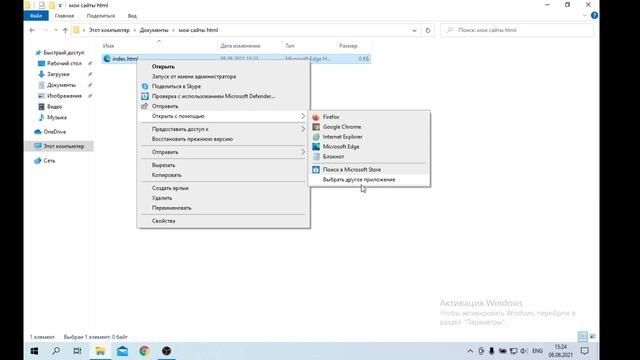Click Восстановить прежнюю версию

tap(223, 139)
